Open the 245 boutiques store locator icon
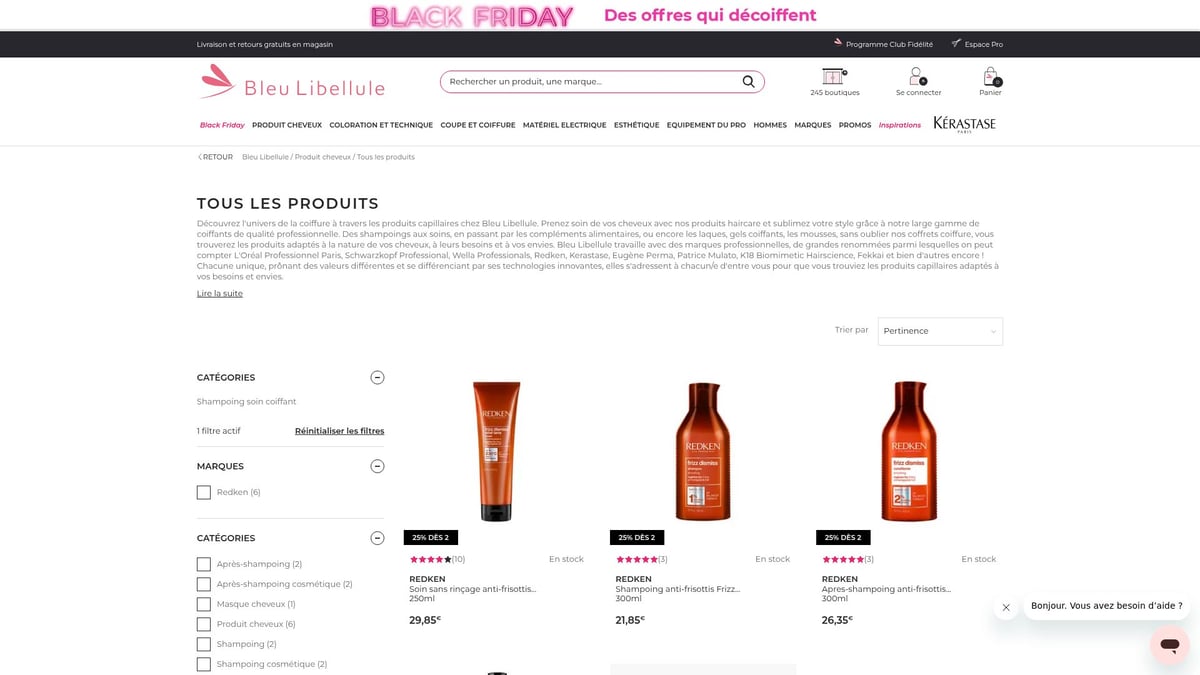The width and height of the screenshot is (1200, 675). pos(834,77)
